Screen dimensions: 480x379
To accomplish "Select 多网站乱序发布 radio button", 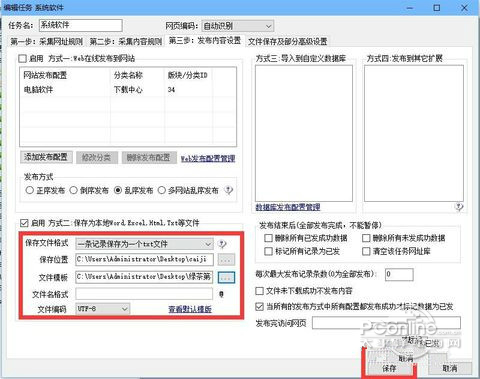I will (162, 190).
